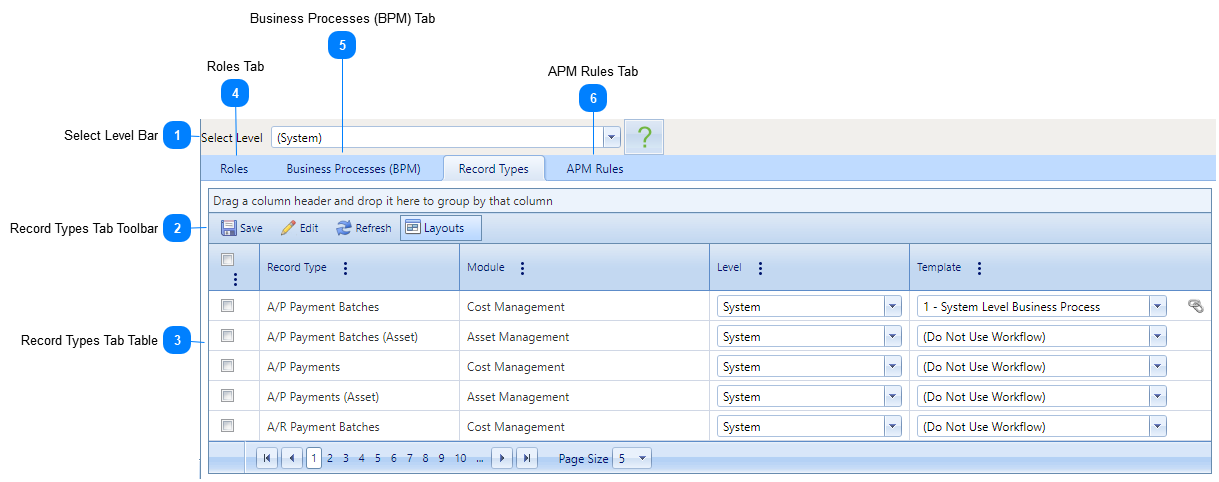The width and height of the screenshot is (1219, 482).
Task: Open Level dropdown for A/R Payment Batches
Action: click(x=892, y=427)
